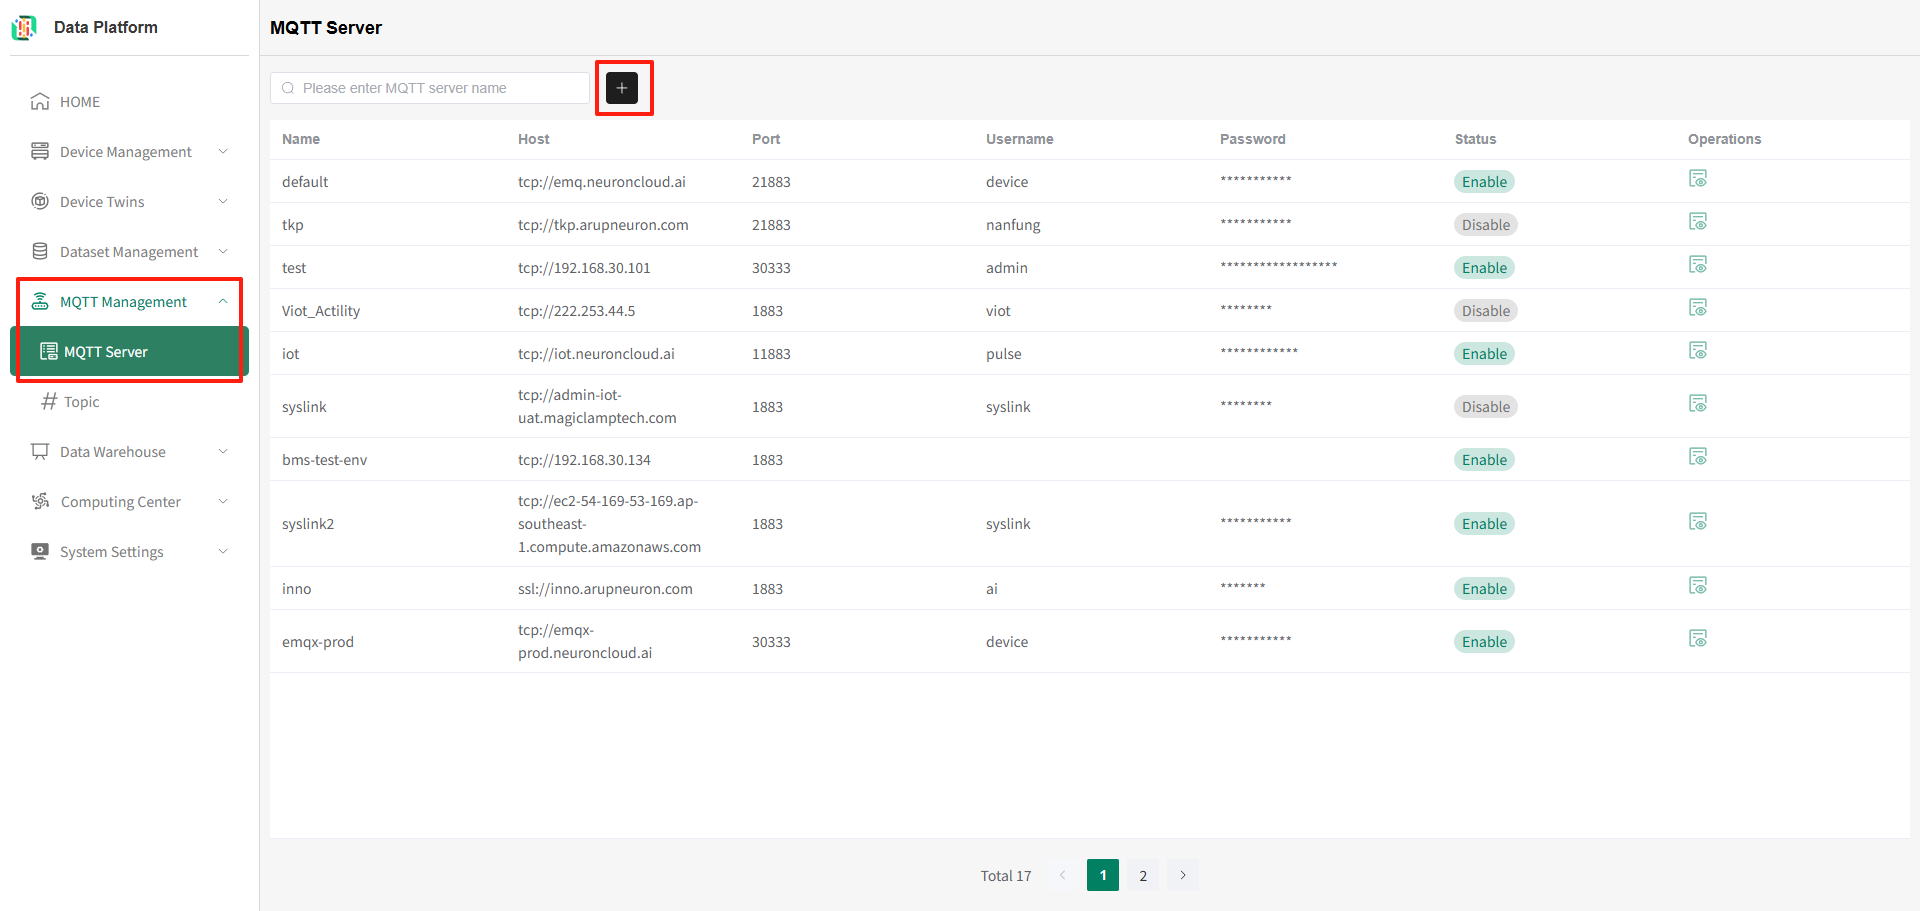Open the operations icon for the syslink2 server
Image resolution: width=1920 pixels, height=911 pixels.
[1697, 522]
